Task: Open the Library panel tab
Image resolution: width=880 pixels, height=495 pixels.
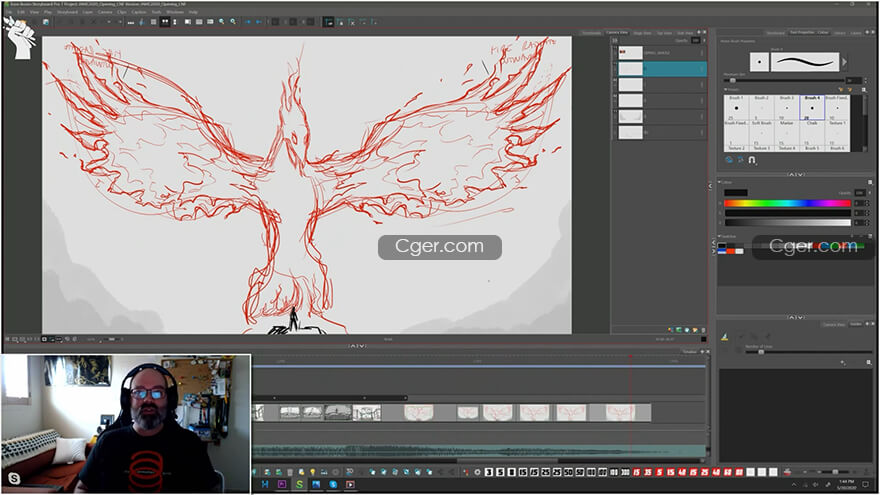Action: (x=840, y=33)
